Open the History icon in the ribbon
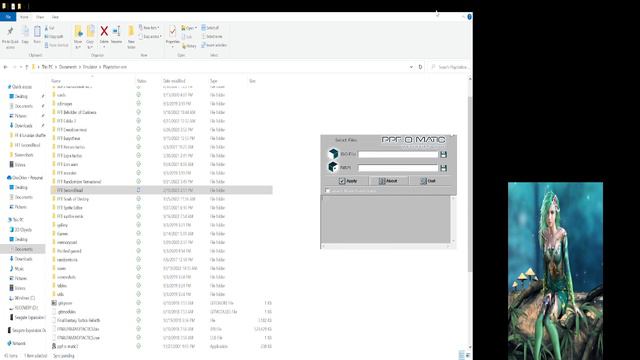Image resolution: width=640 pixels, height=360 pixels. click(189, 46)
